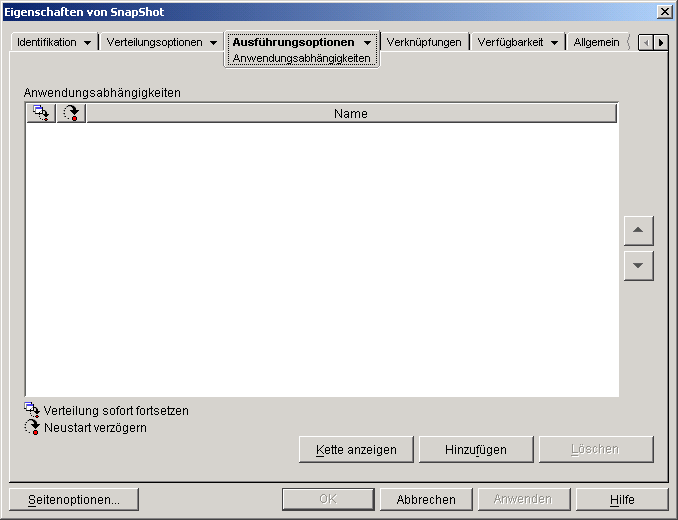Click the Kette anzeigen button
Screen dimensions: 678x520
click(x=356, y=450)
